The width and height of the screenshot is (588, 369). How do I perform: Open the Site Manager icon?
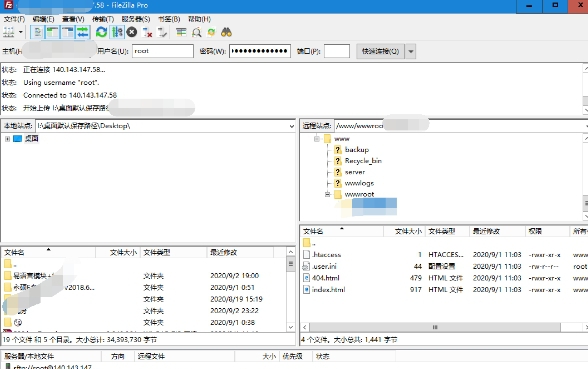[x=8, y=32]
